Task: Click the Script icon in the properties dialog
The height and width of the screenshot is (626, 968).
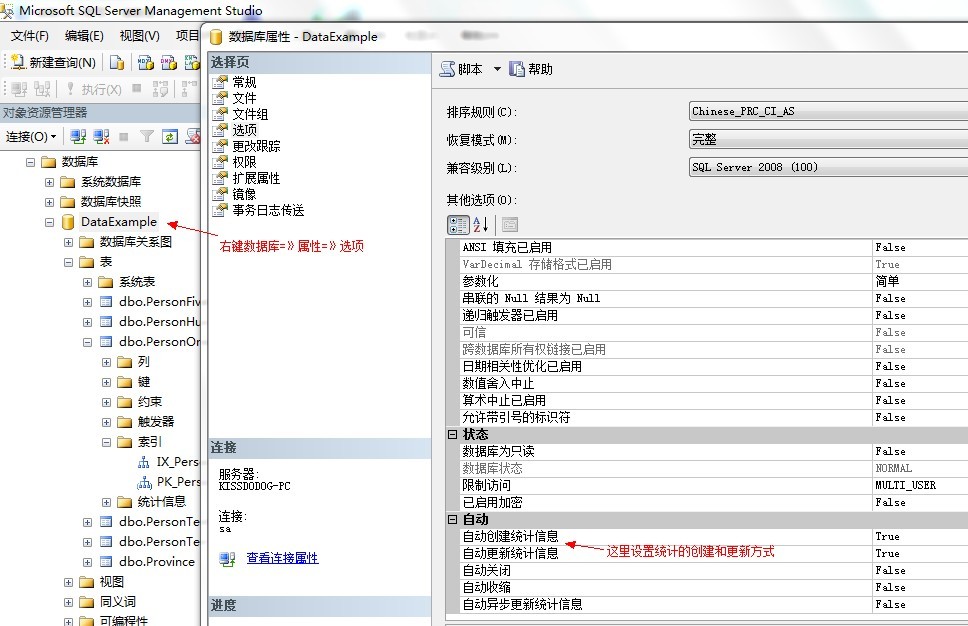Action: 447,69
